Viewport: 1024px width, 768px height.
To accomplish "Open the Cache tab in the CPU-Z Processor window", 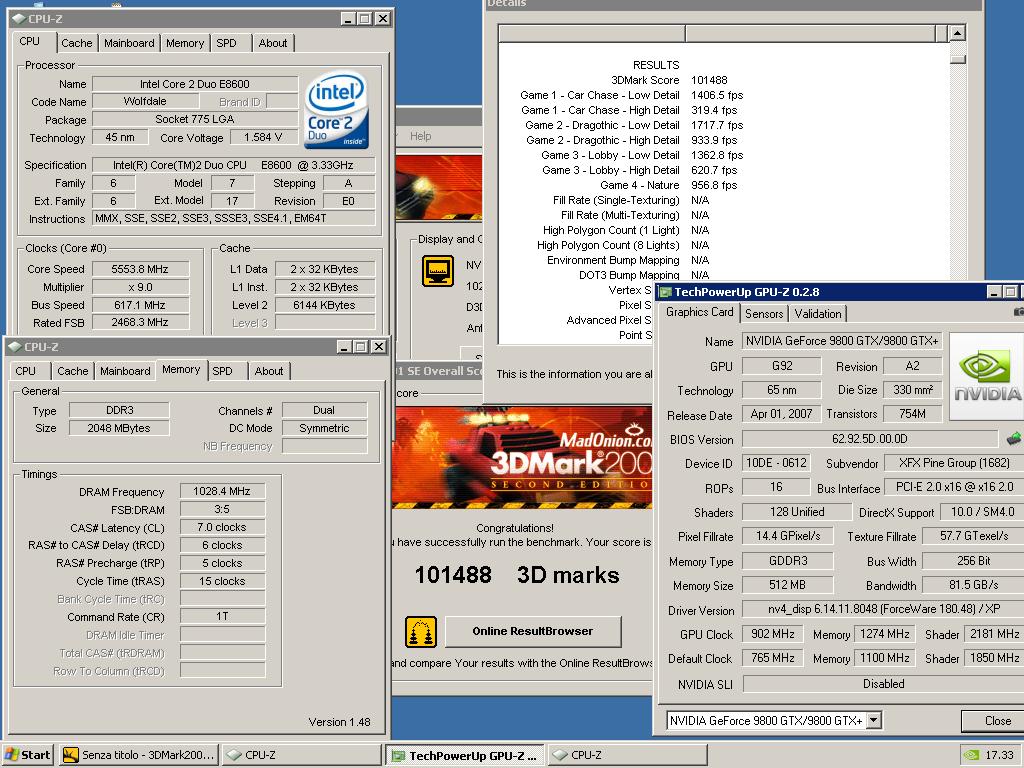I will (76, 43).
